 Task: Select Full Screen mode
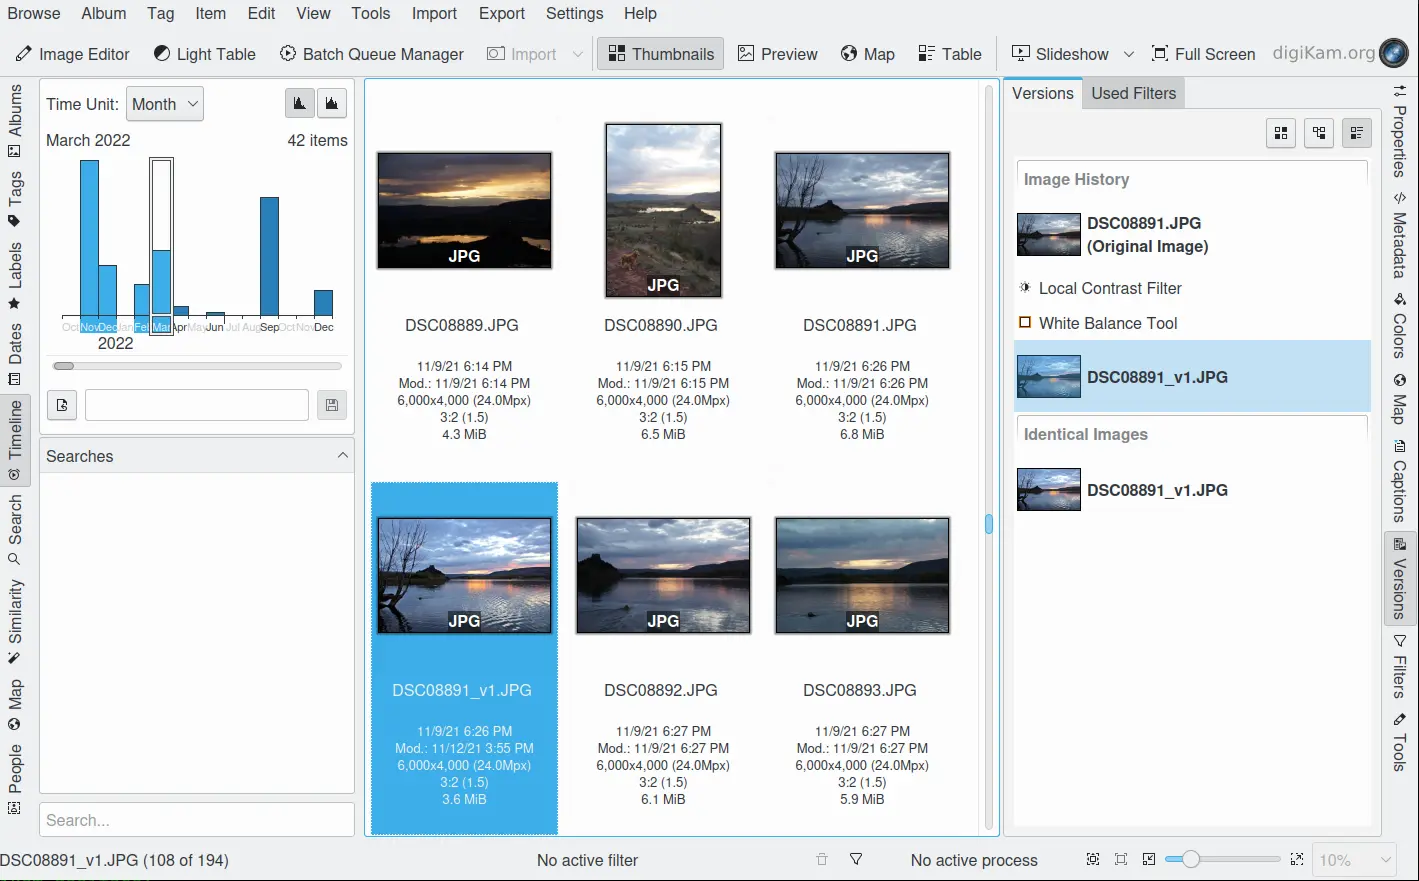point(1203,54)
